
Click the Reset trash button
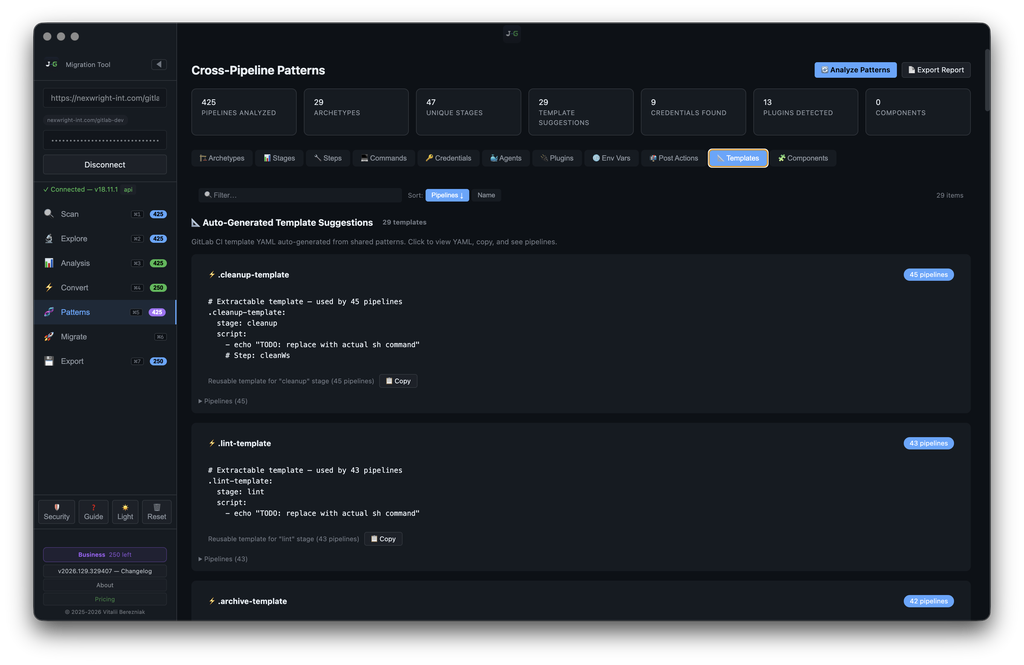[x=157, y=512]
